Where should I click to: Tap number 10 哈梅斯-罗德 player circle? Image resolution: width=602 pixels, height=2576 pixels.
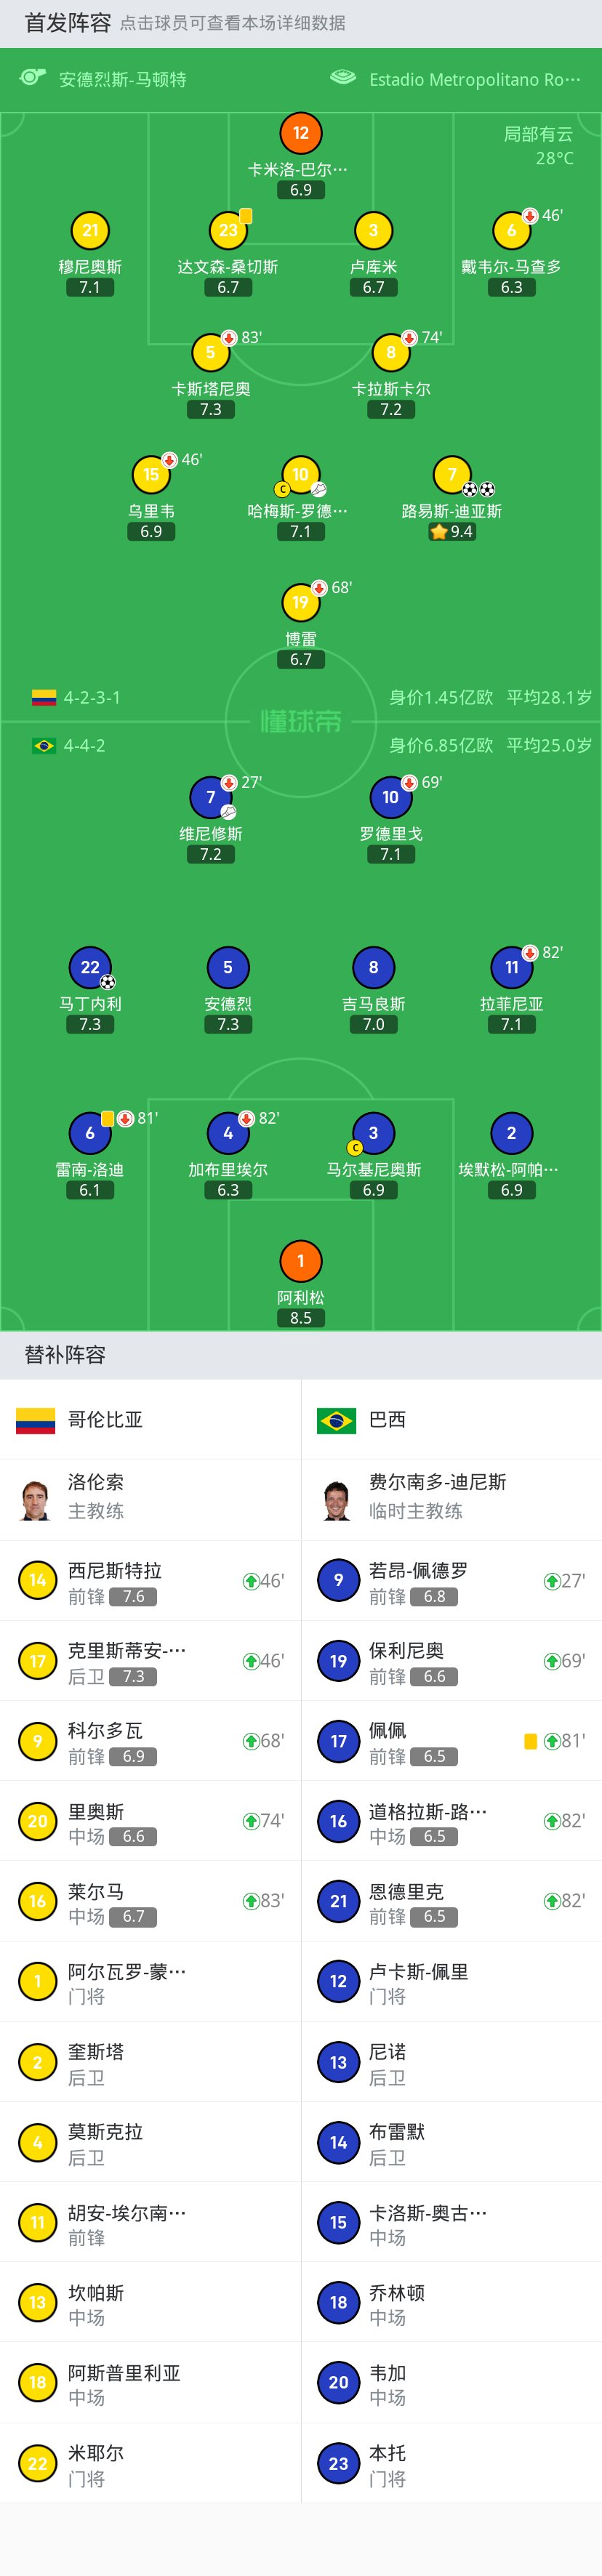pos(300,475)
